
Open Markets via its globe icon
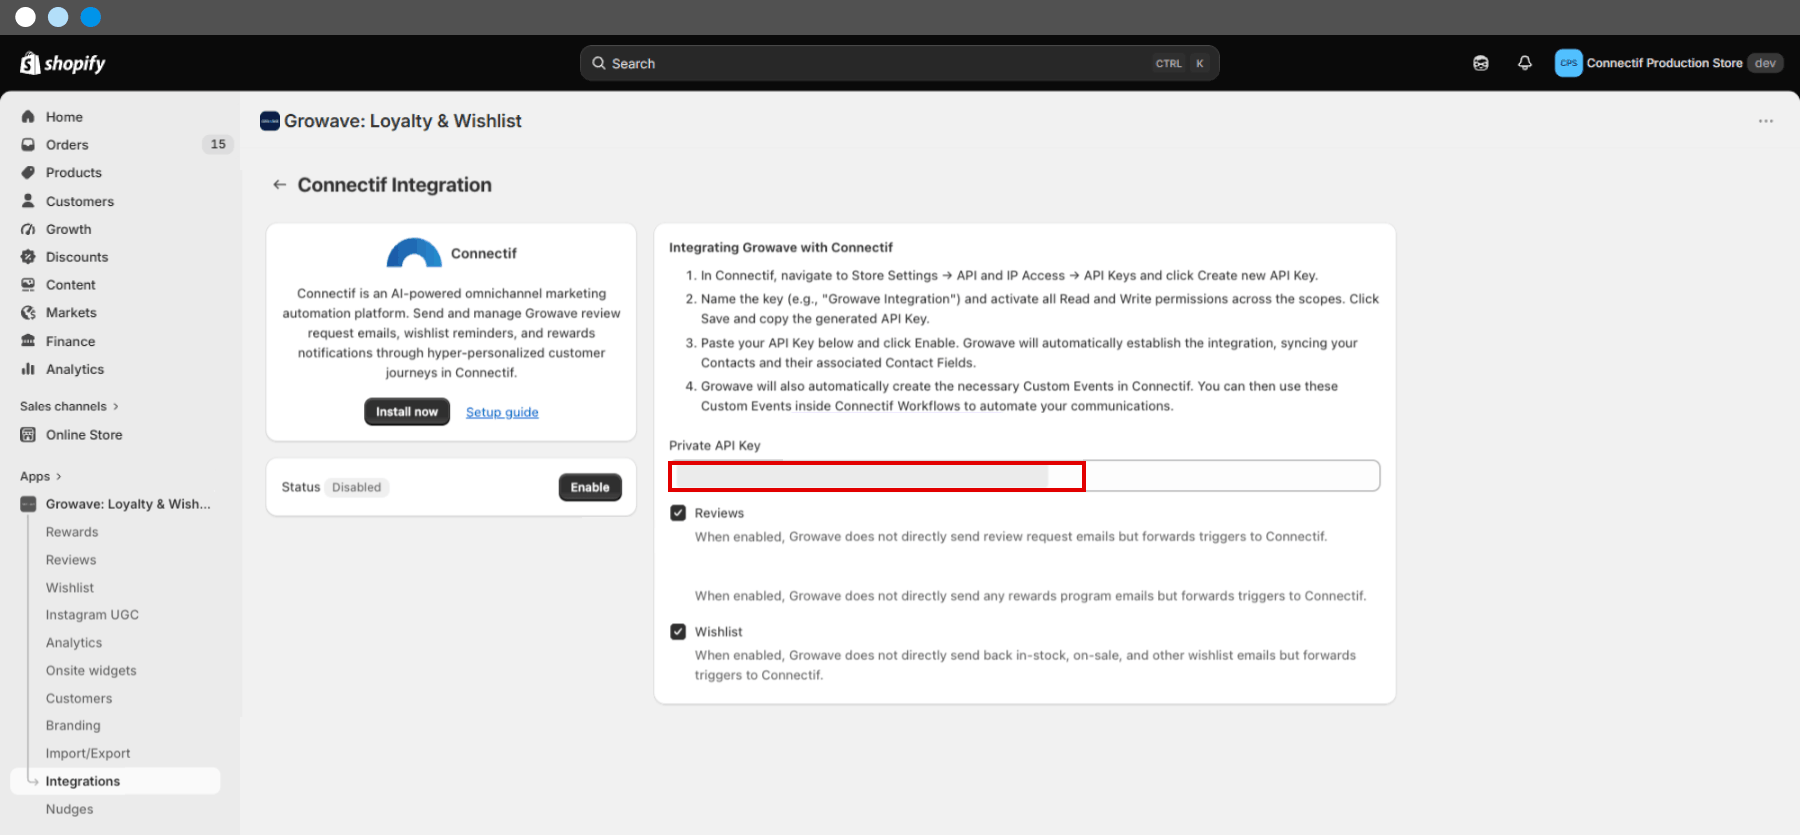28,313
